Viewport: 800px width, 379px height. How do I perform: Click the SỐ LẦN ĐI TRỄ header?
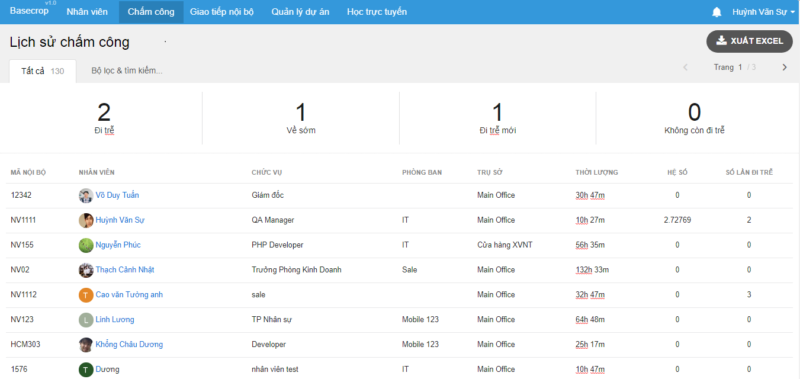point(749,172)
